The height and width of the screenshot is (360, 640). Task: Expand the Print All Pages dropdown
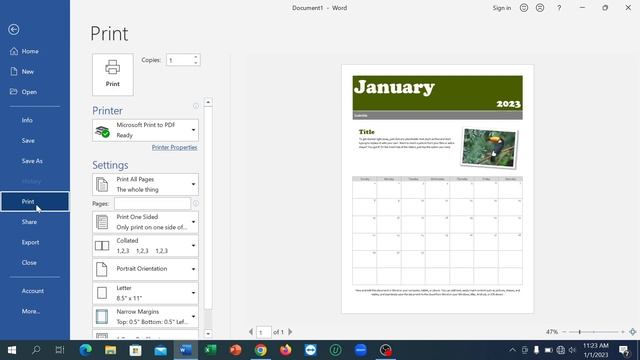145,184
